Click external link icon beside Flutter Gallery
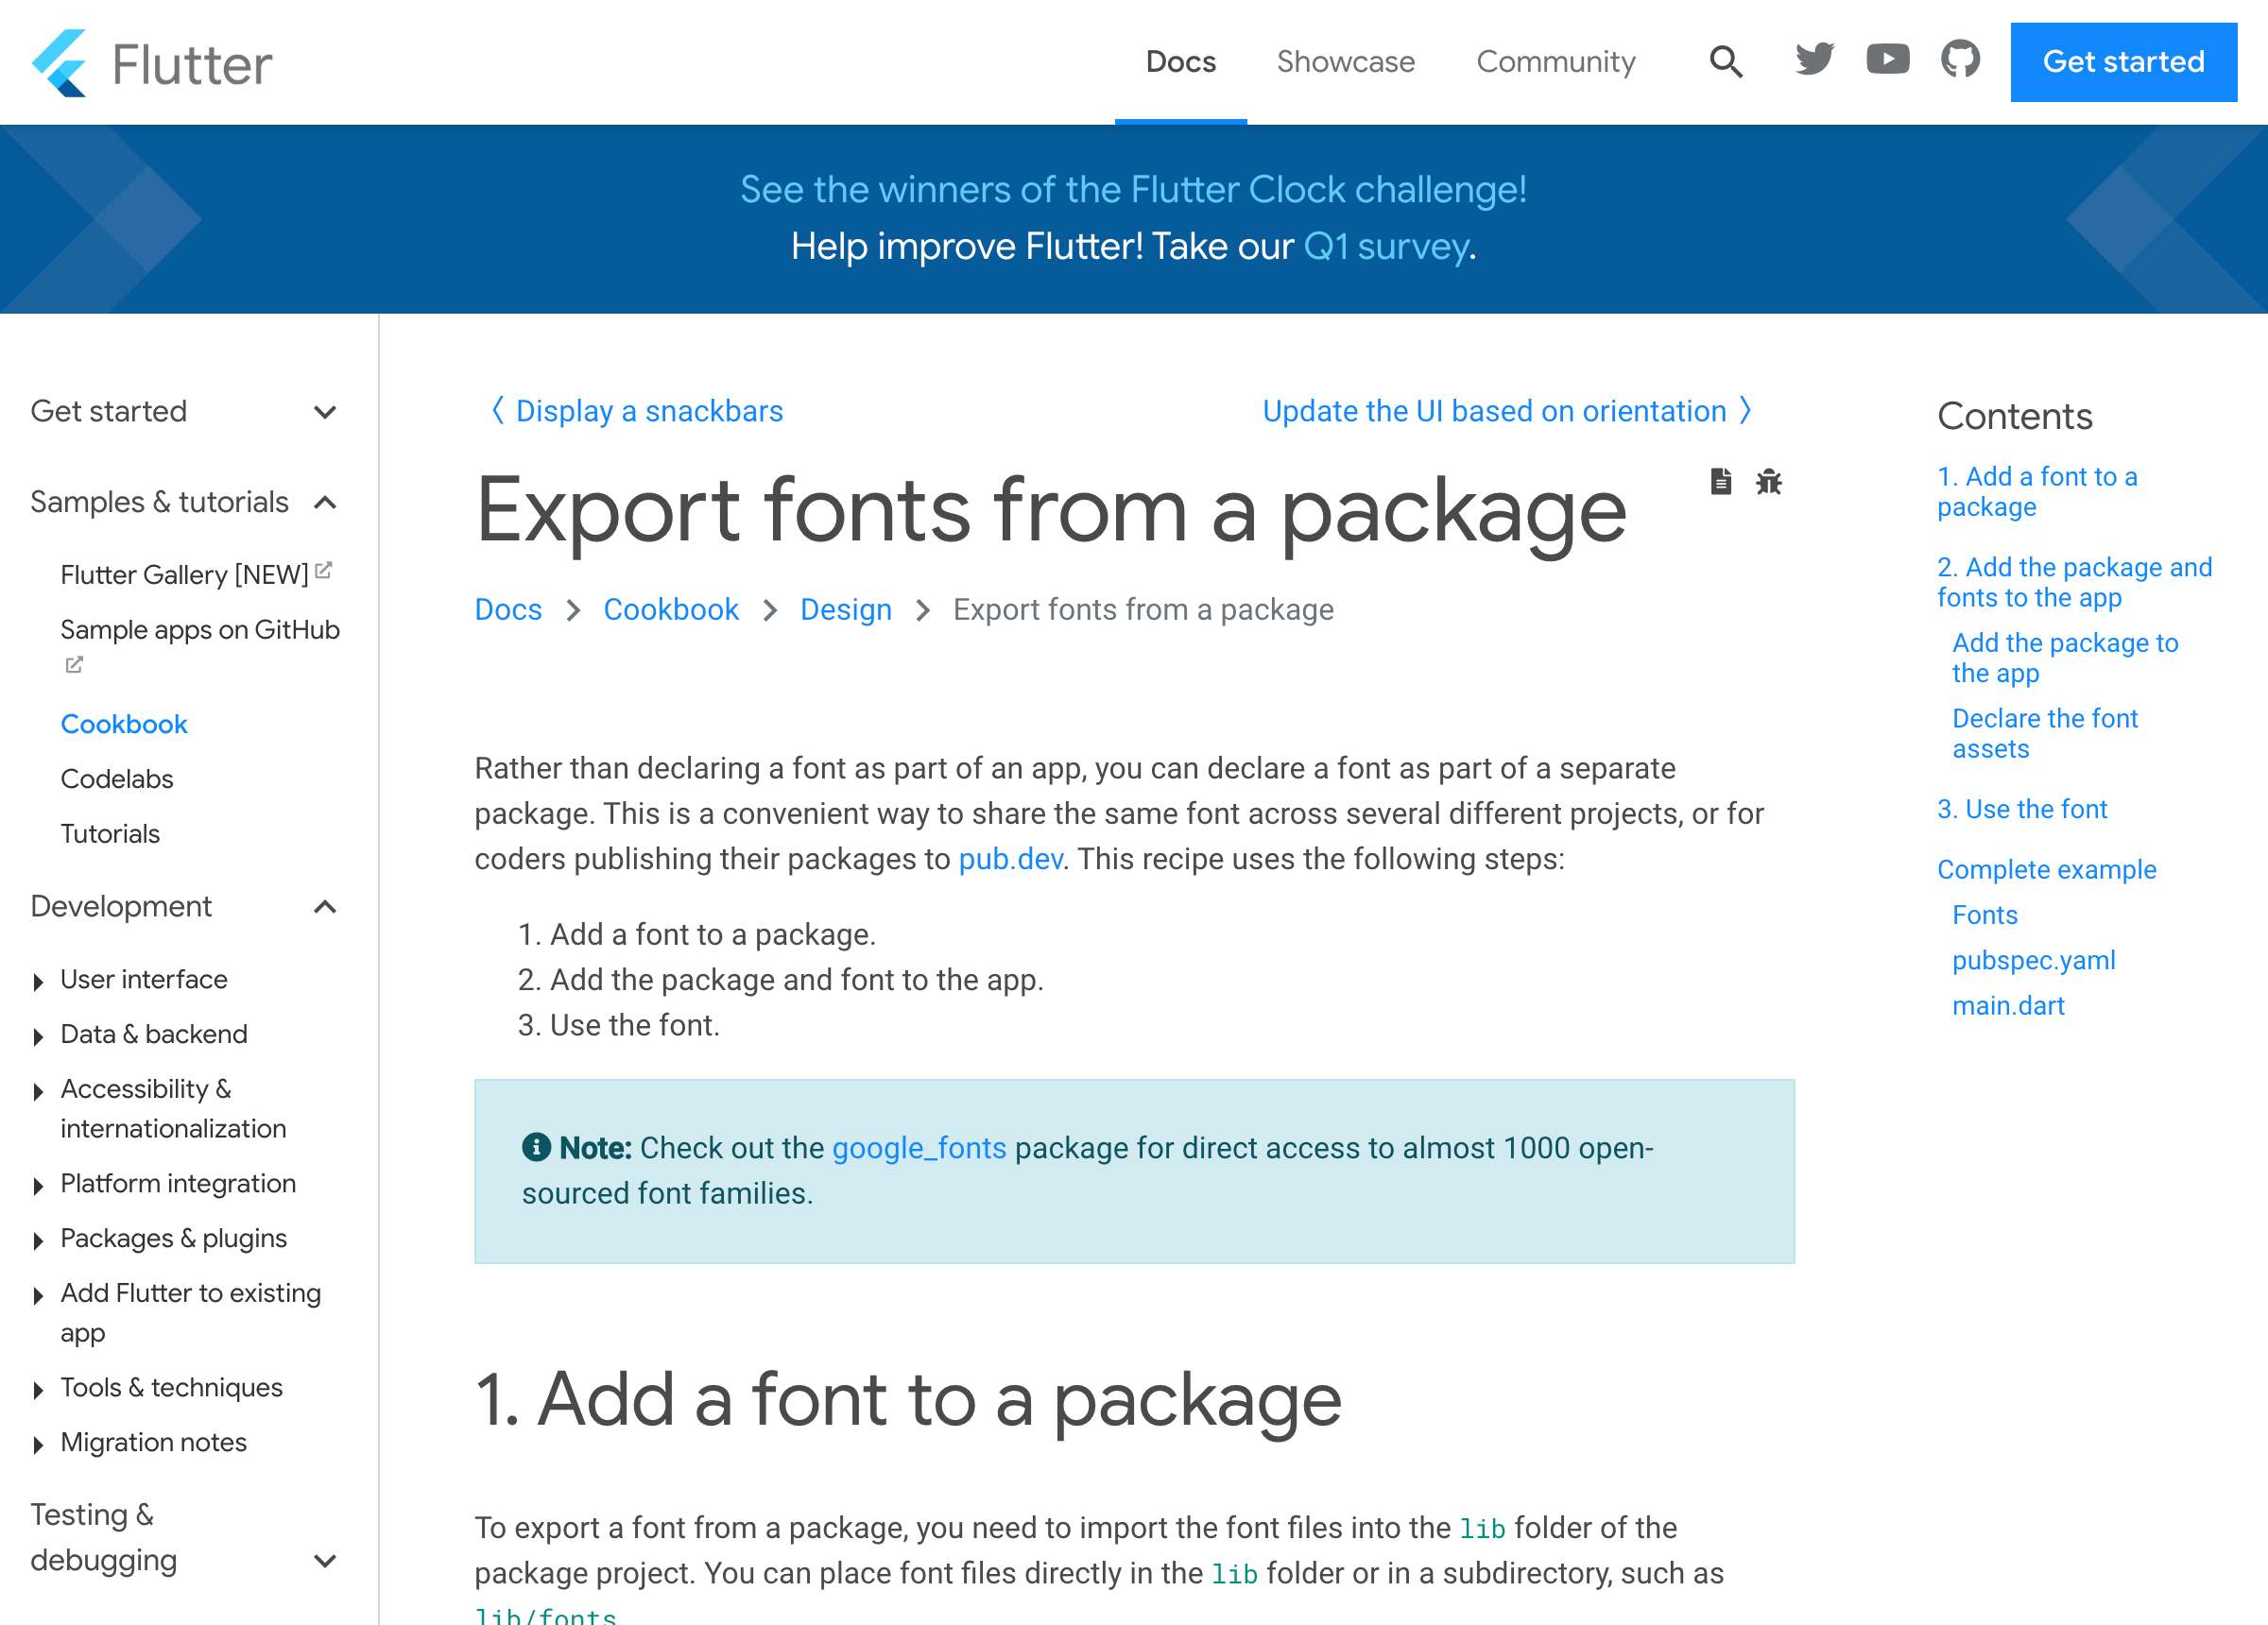 point(323,571)
